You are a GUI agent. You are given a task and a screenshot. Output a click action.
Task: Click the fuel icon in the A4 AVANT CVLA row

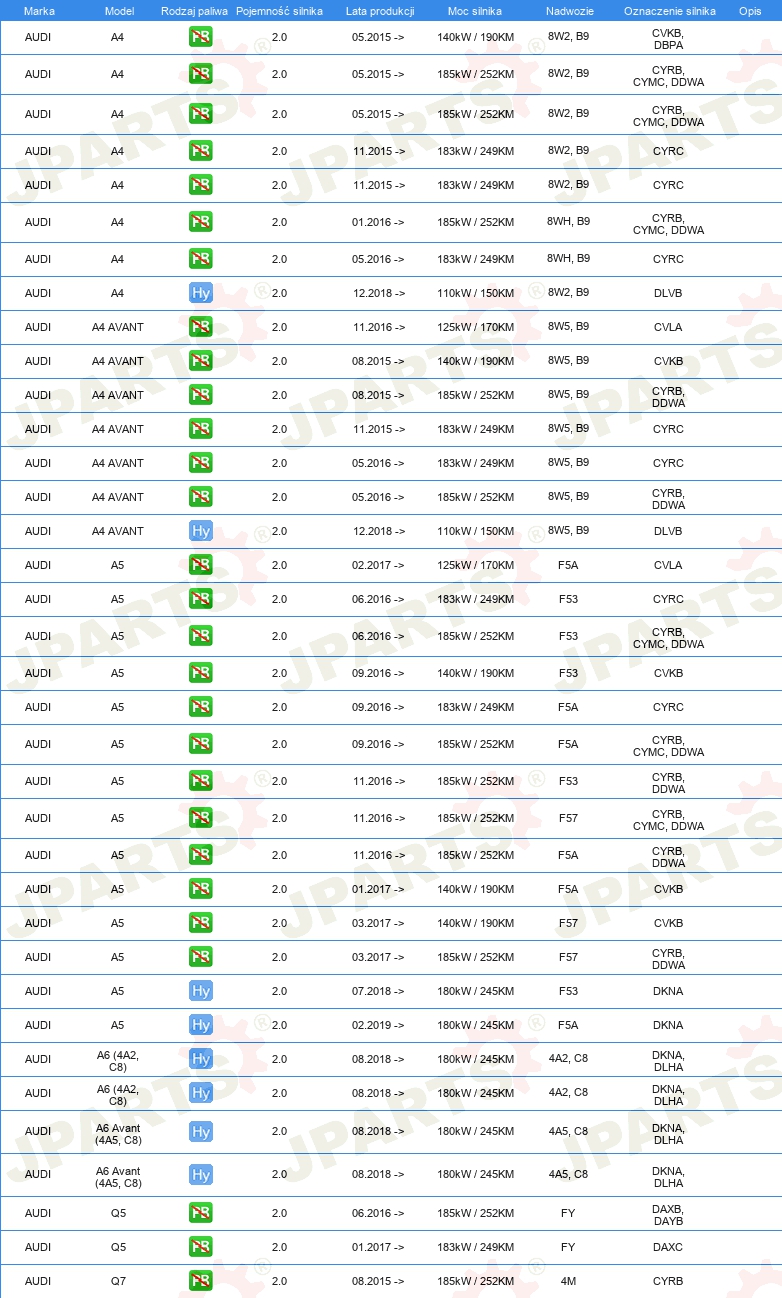tap(201, 327)
